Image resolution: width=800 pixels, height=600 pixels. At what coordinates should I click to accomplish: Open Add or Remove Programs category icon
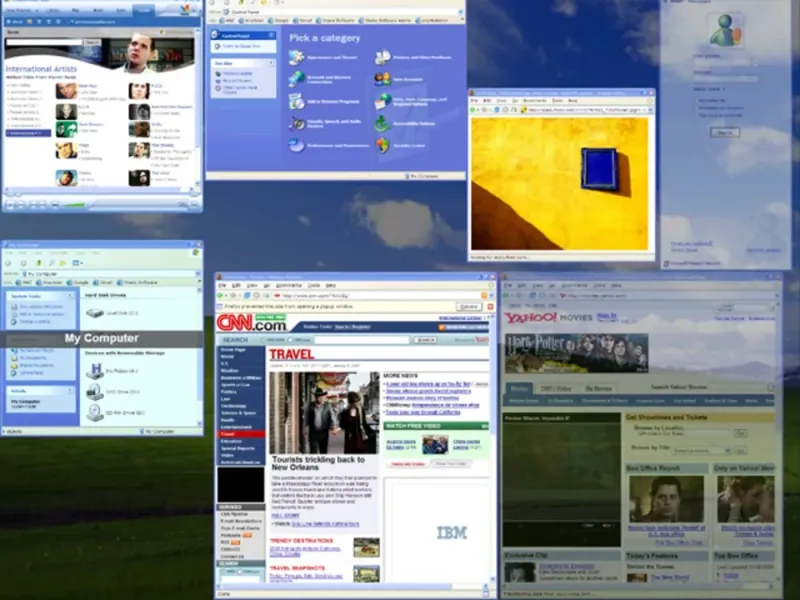click(296, 101)
